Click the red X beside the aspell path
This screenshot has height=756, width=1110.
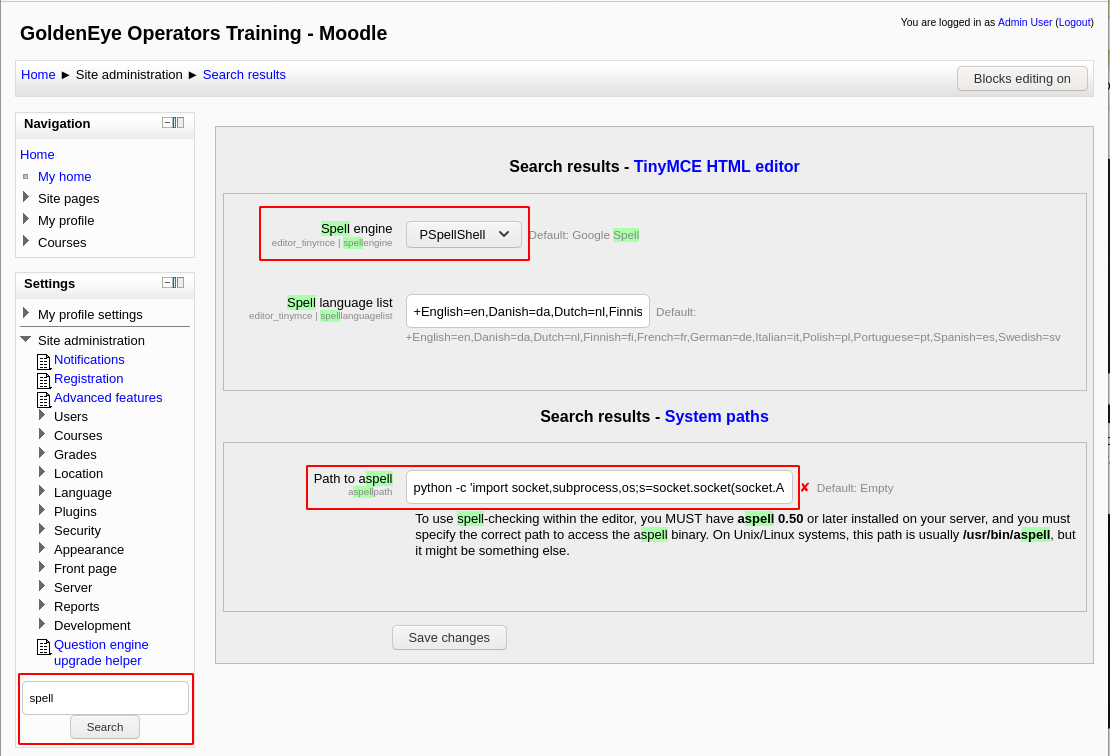(x=804, y=488)
